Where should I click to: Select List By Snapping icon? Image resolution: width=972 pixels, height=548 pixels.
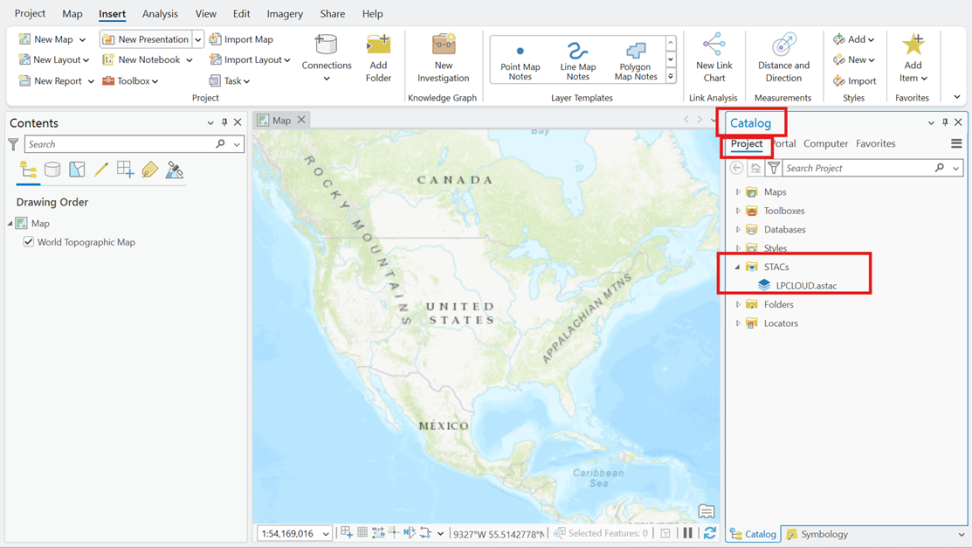[x=125, y=170]
